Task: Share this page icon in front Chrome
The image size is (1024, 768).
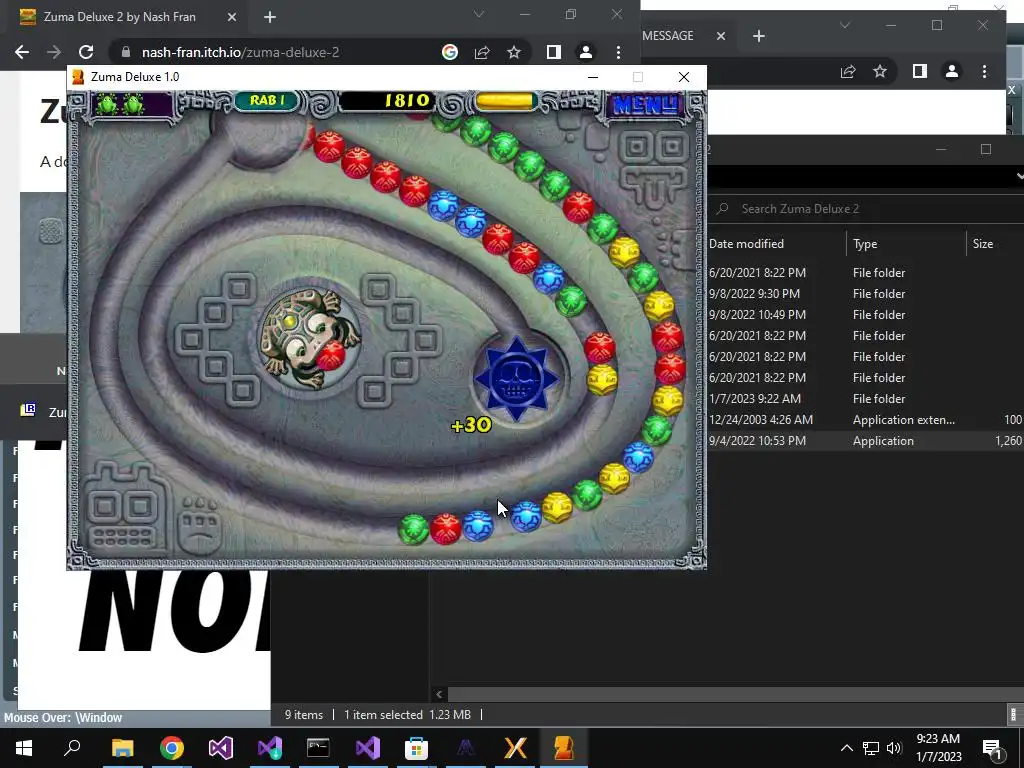Action: coord(482,52)
